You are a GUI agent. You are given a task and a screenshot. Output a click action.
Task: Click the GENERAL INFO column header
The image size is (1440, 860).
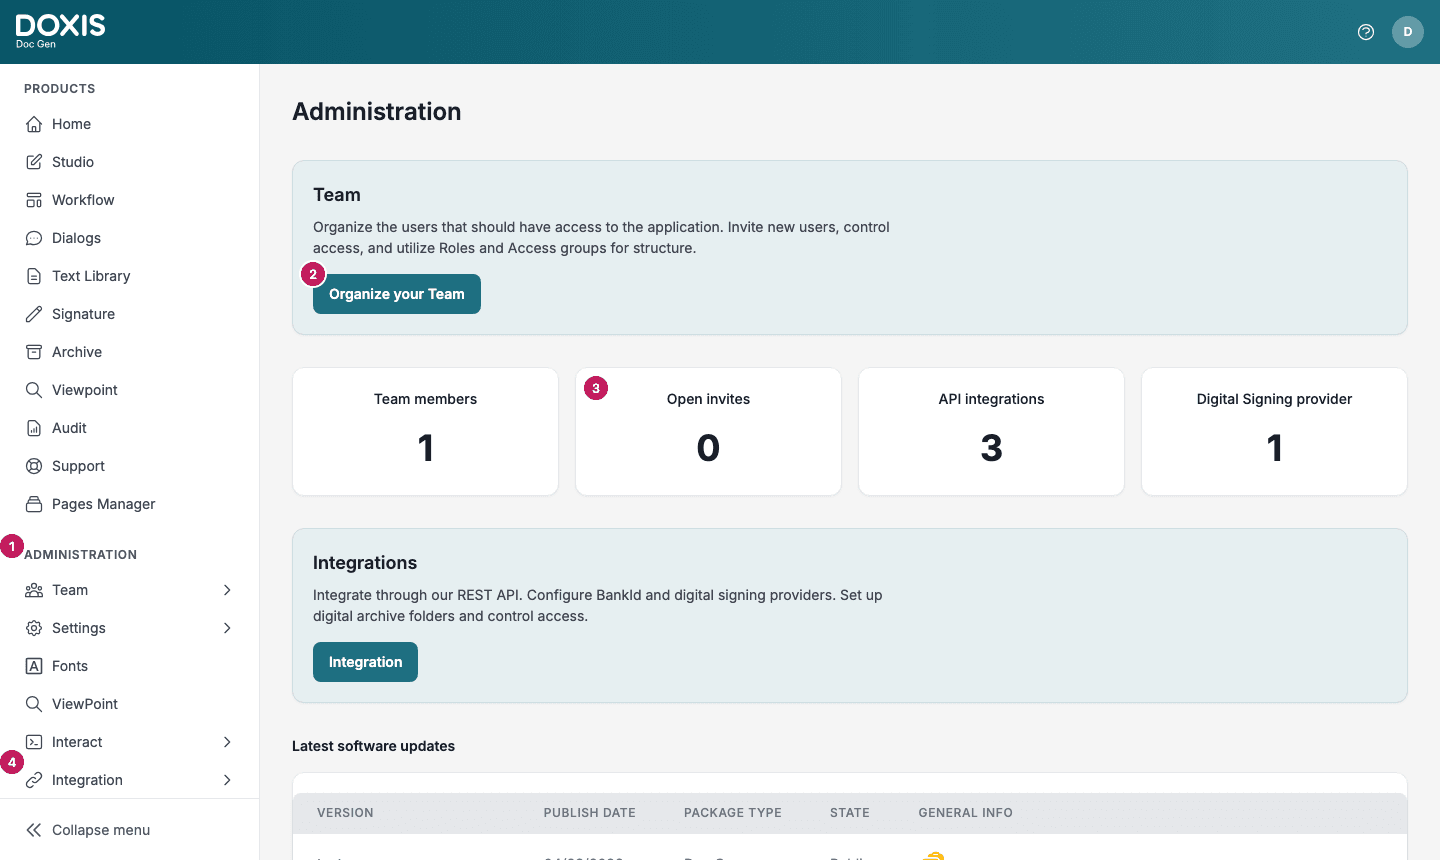click(x=966, y=813)
